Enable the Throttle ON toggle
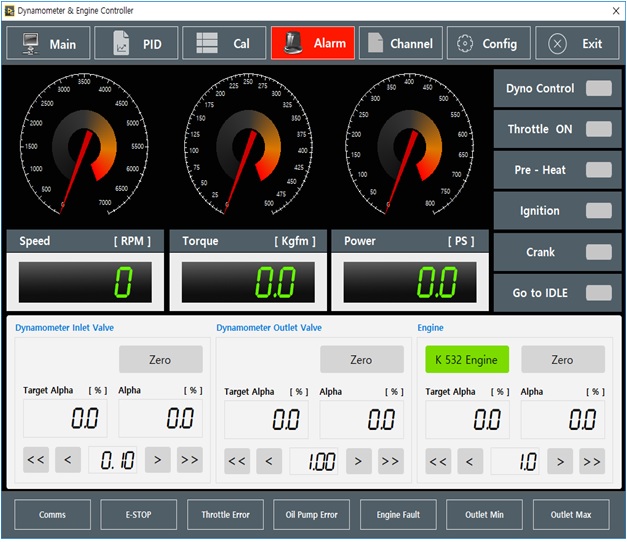Screen dimensions: 627x542 point(598,129)
